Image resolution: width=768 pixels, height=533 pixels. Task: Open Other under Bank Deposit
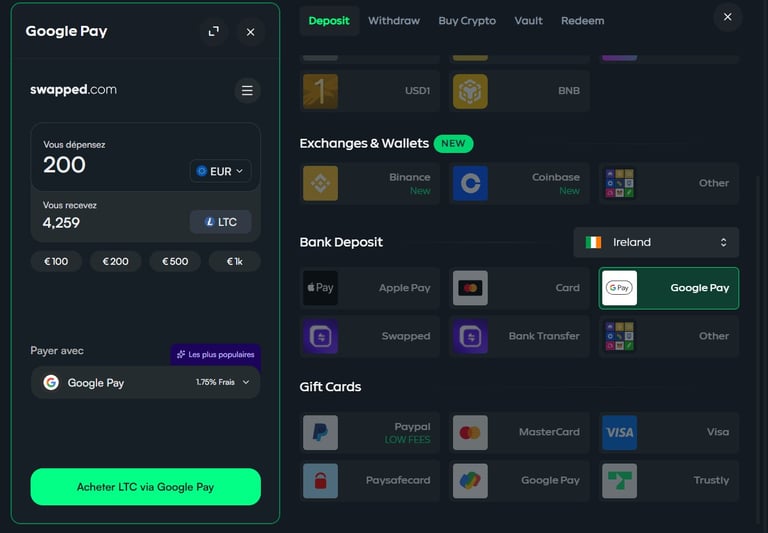pyautogui.click(x=669, y=336)
